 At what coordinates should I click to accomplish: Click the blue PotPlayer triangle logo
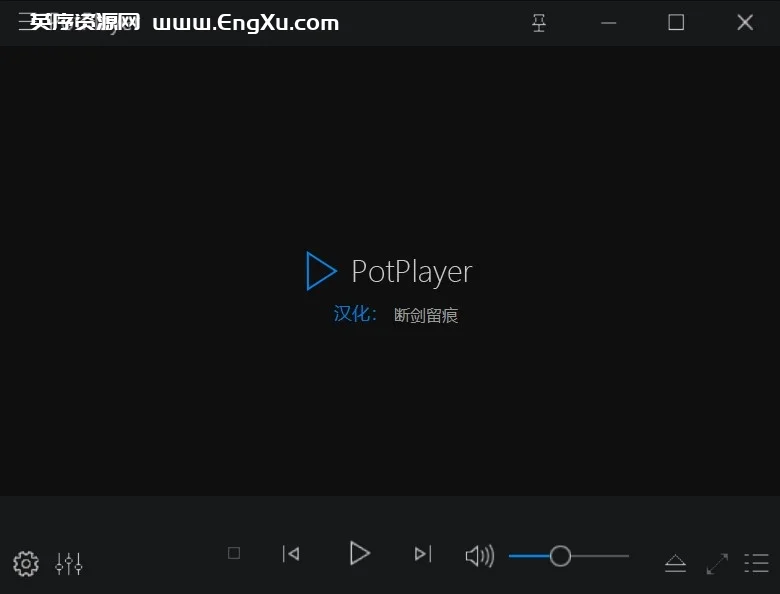point(320,271)
